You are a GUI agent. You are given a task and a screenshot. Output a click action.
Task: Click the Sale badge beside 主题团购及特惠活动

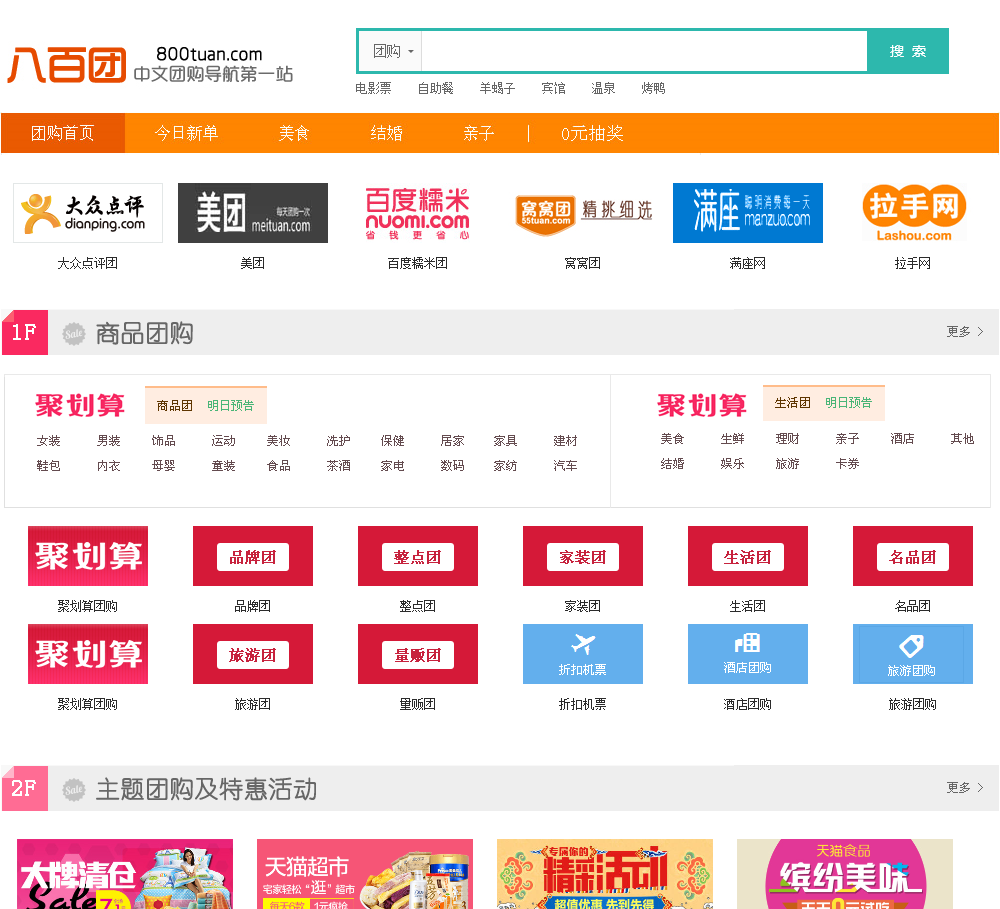[74, 789]
